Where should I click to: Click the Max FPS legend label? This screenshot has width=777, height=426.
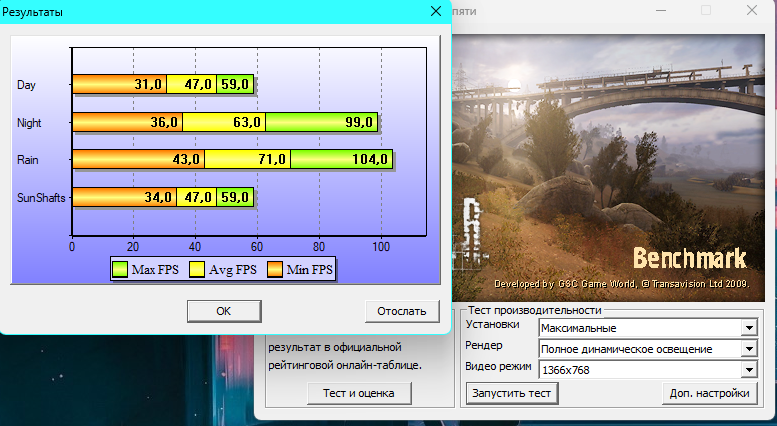[155, 269]
